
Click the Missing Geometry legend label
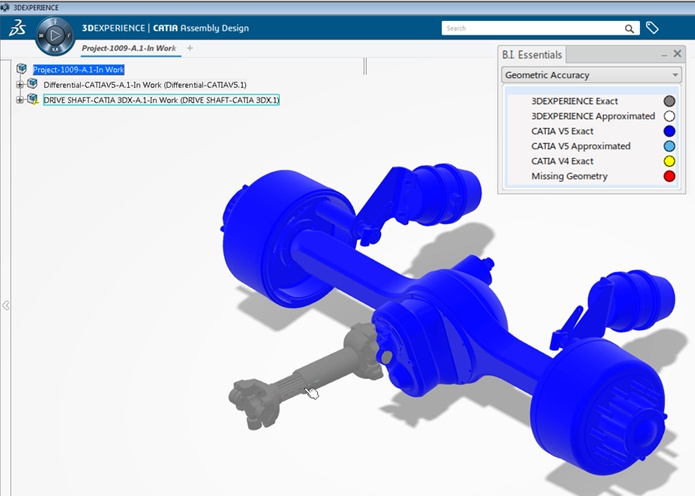[x=569, y=176]
